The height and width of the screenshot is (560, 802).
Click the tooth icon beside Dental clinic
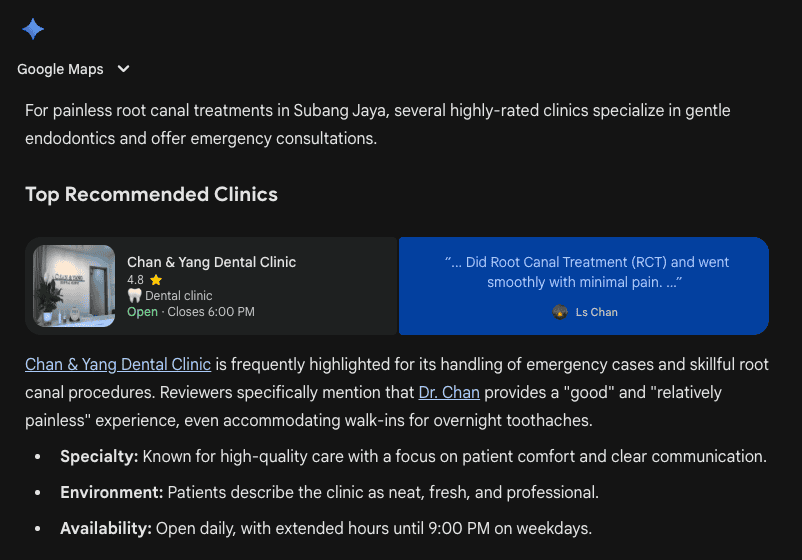(134, 296)
